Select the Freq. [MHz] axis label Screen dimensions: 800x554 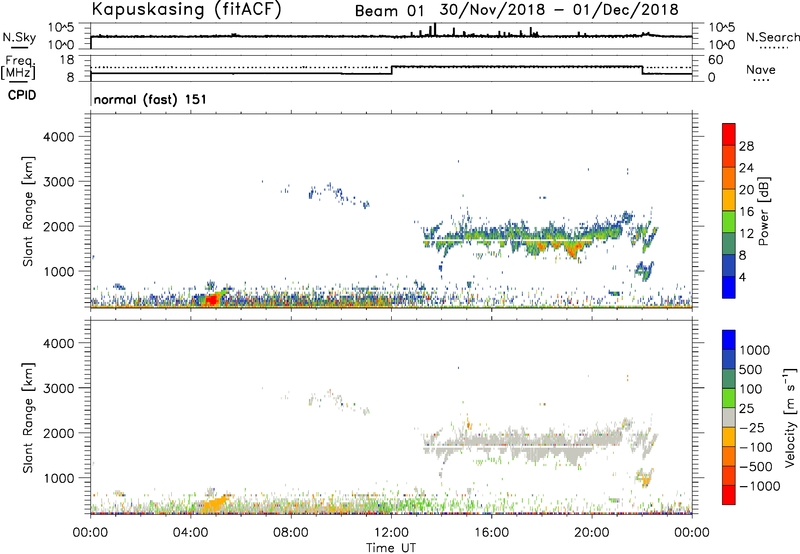19,68
